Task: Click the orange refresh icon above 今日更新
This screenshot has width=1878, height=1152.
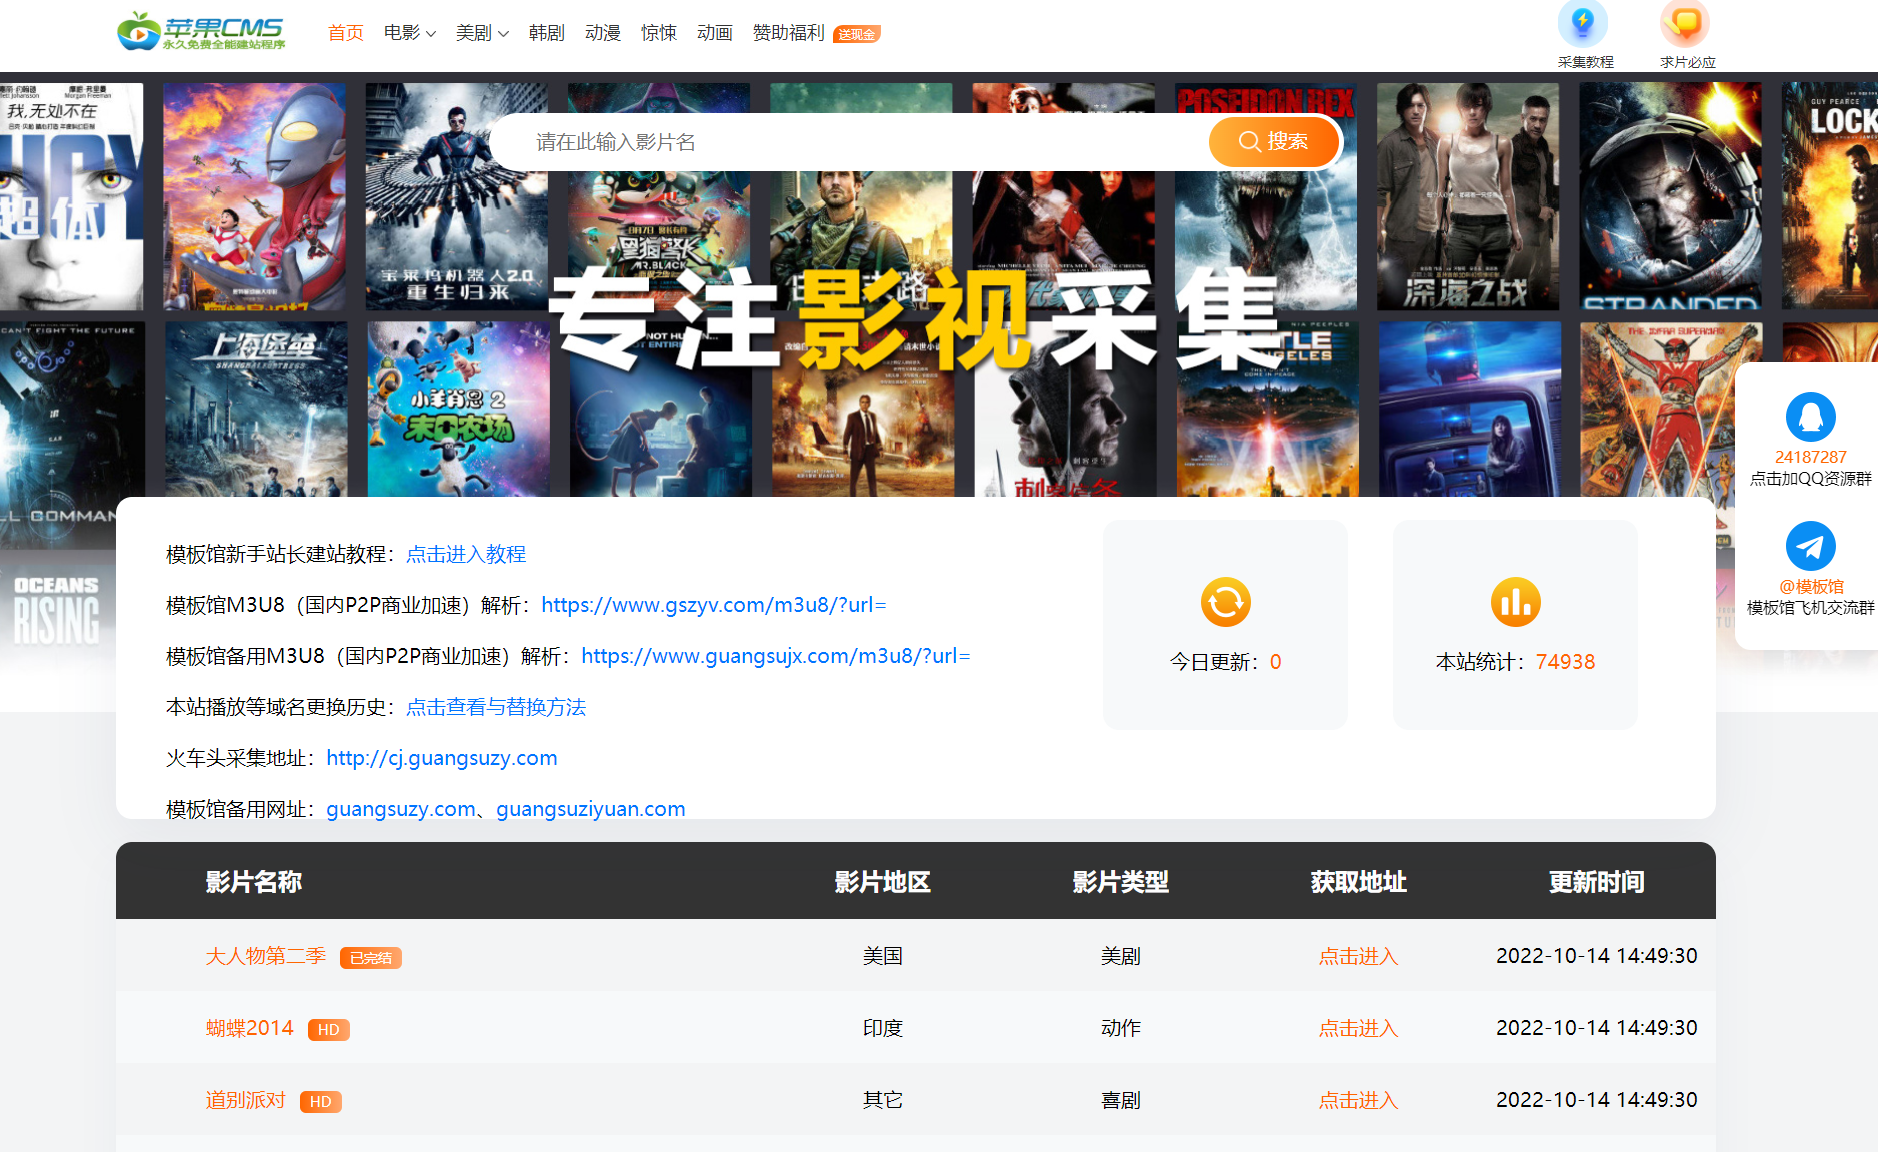Action: tap(1225, 602)
